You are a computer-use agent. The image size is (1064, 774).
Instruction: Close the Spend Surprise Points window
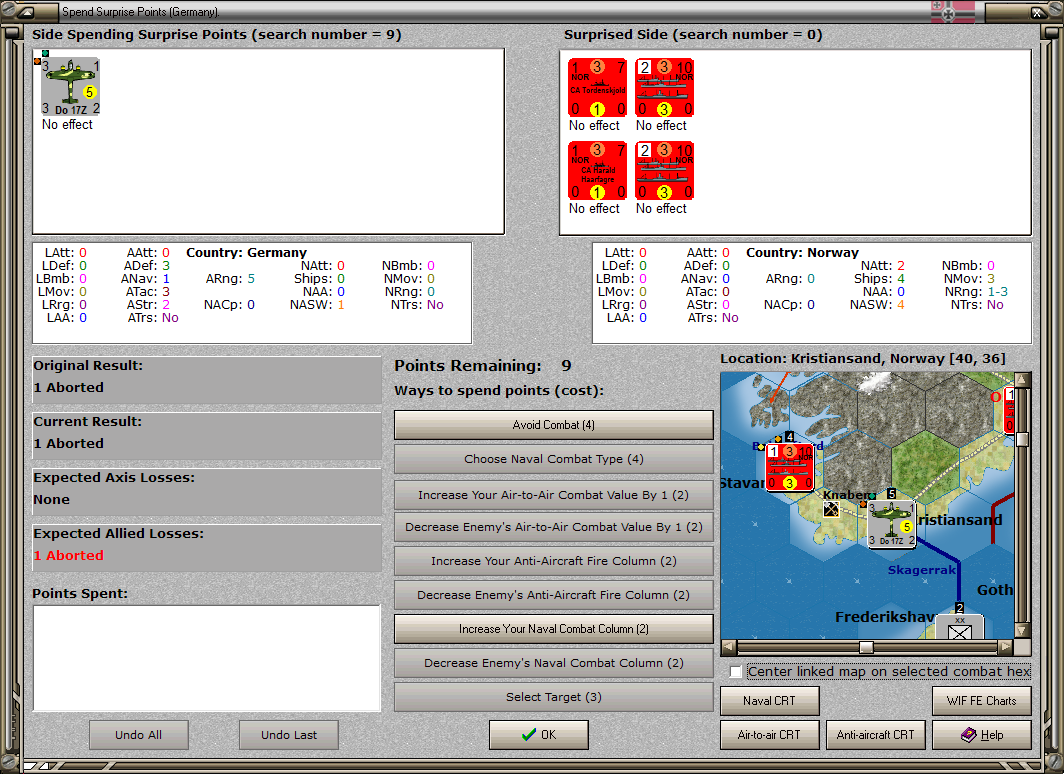tap(1038, 12)
